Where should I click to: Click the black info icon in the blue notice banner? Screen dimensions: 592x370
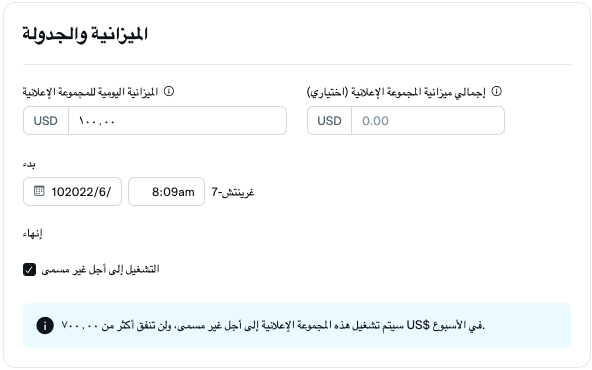click(45, 325)
